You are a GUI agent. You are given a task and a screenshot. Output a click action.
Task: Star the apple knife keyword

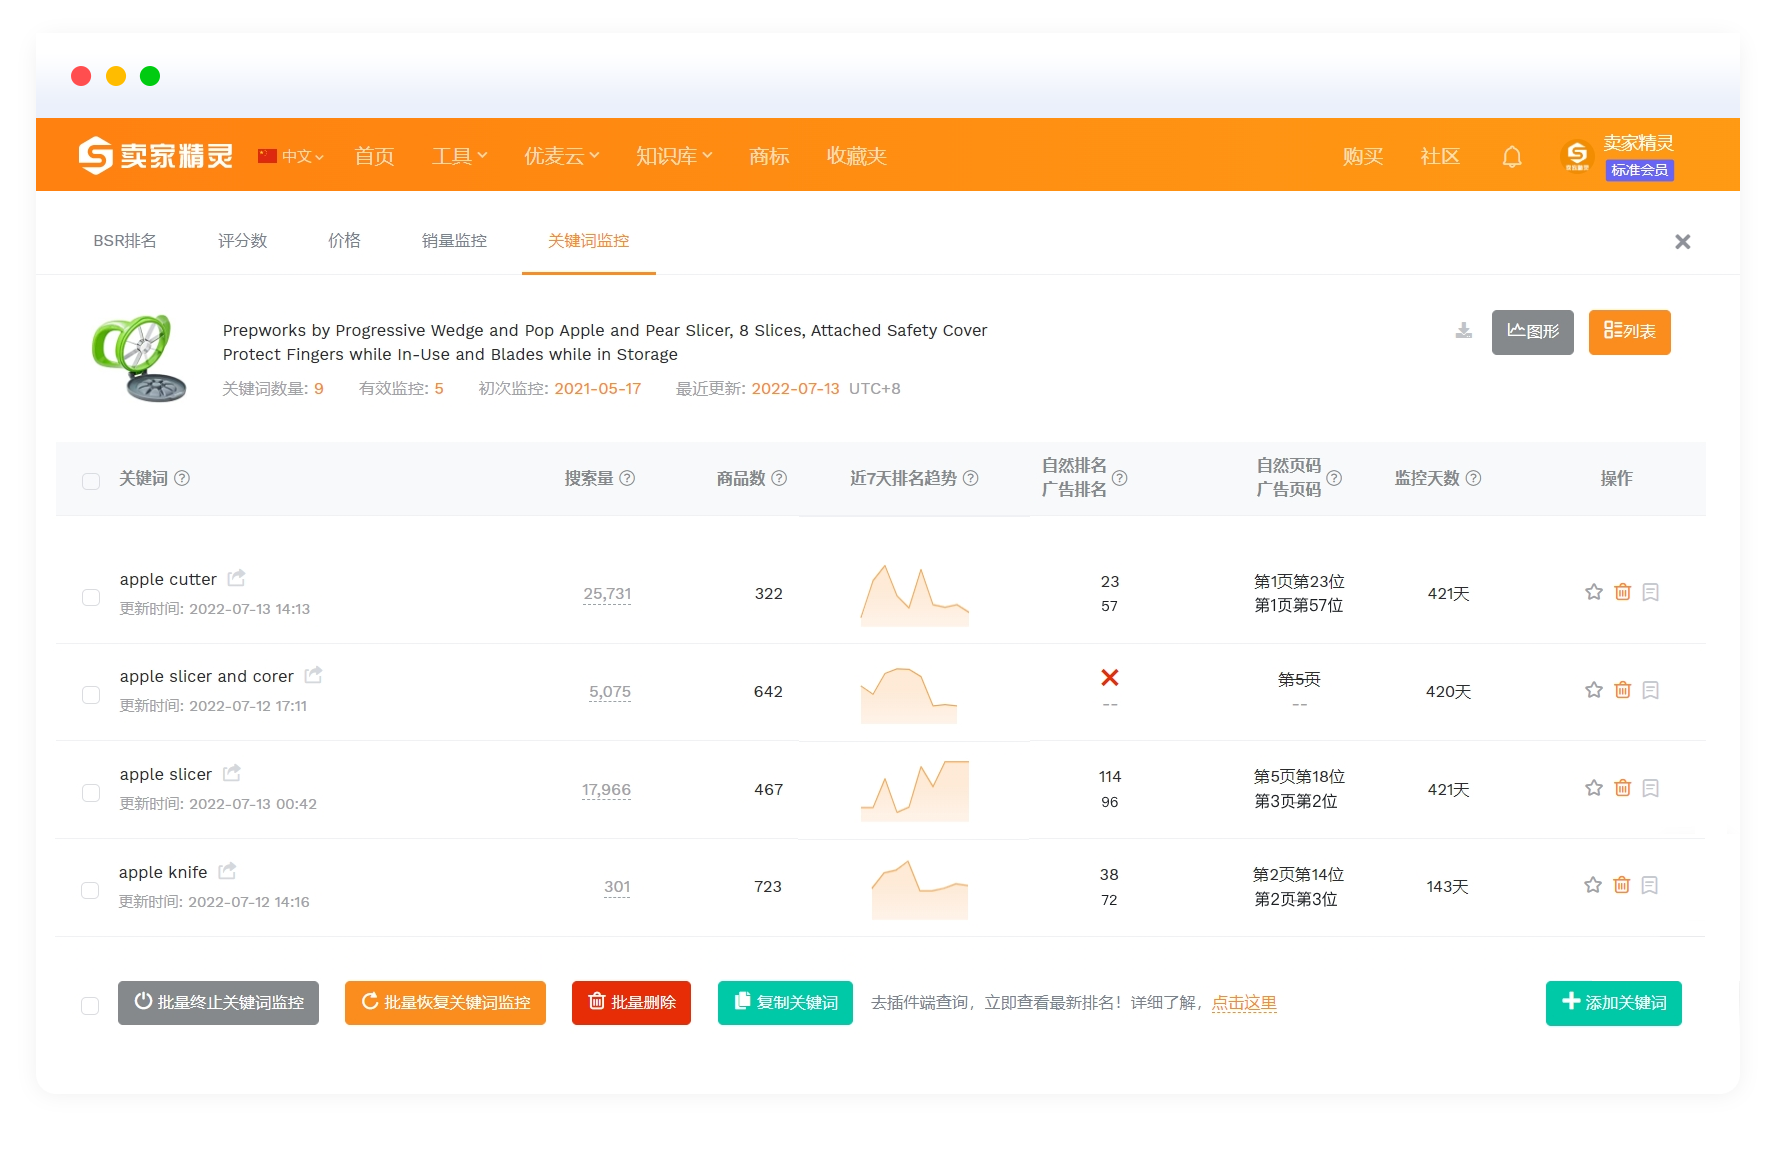tap(1593, 885)
